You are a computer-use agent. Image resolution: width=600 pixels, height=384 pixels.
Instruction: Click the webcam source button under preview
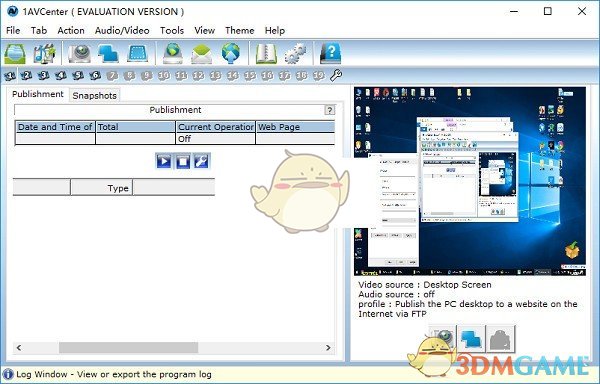coord(442,338)
